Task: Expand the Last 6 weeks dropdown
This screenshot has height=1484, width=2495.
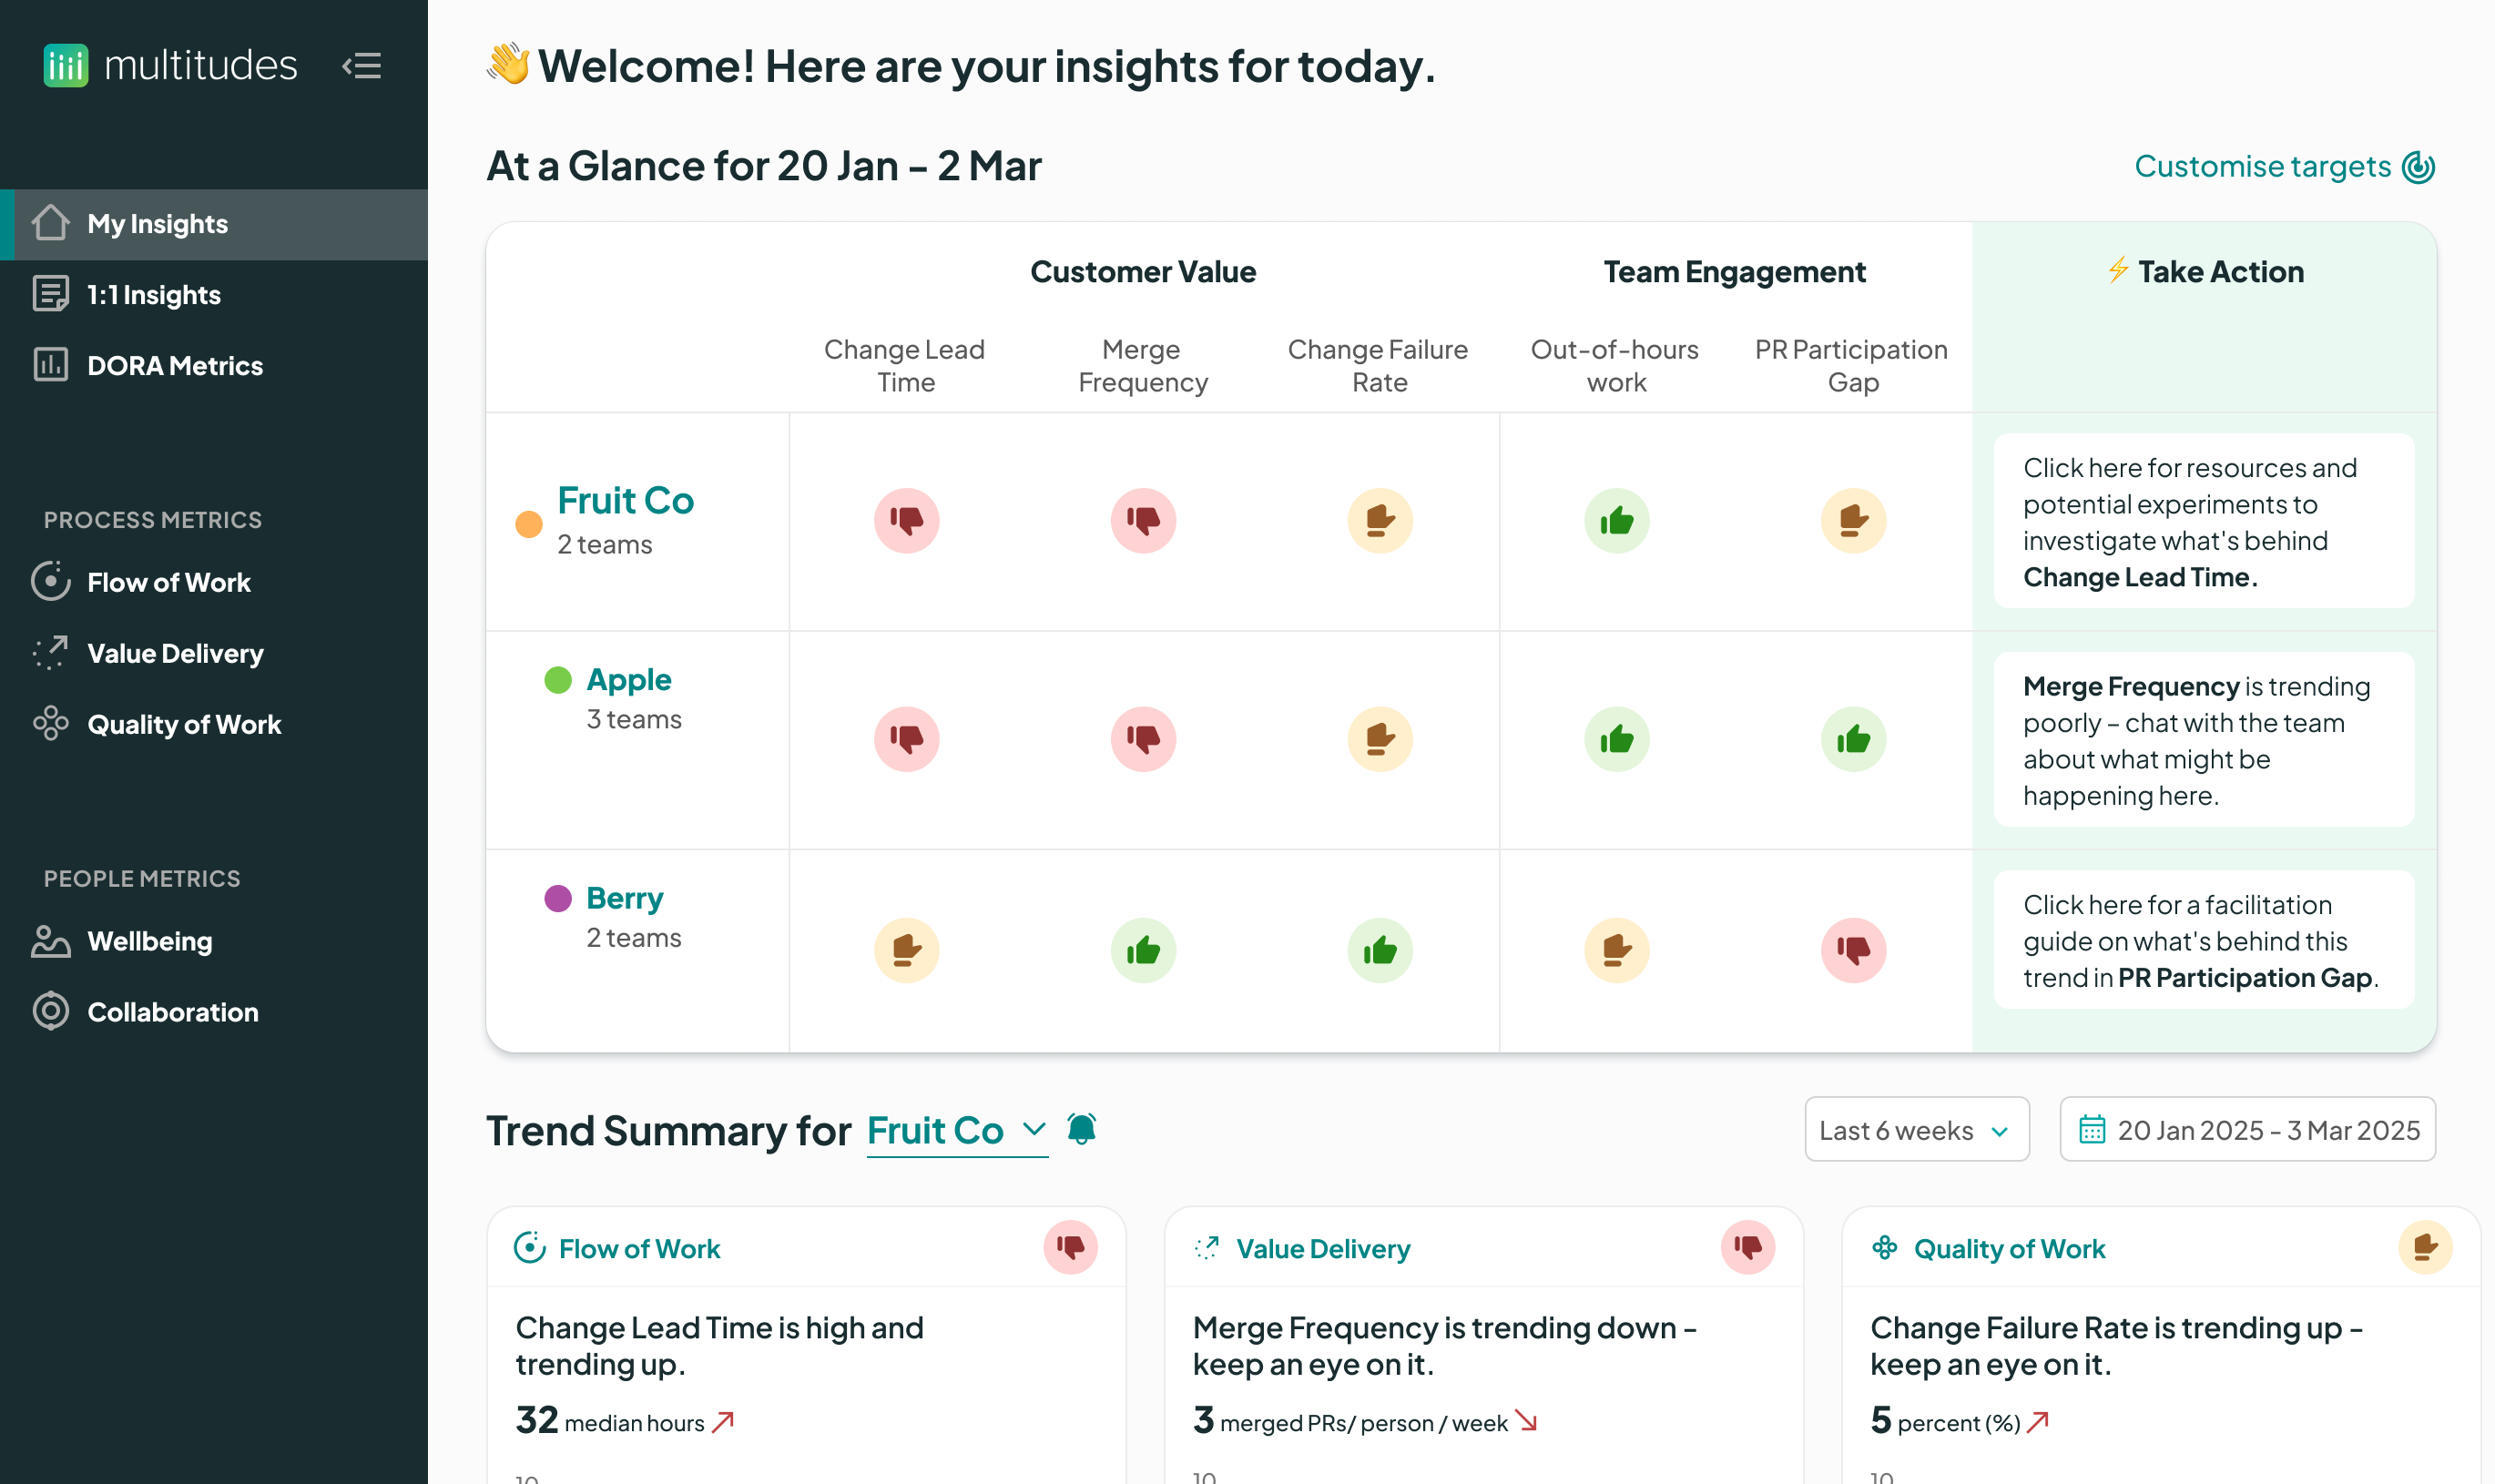Action: (1916, 1130)
